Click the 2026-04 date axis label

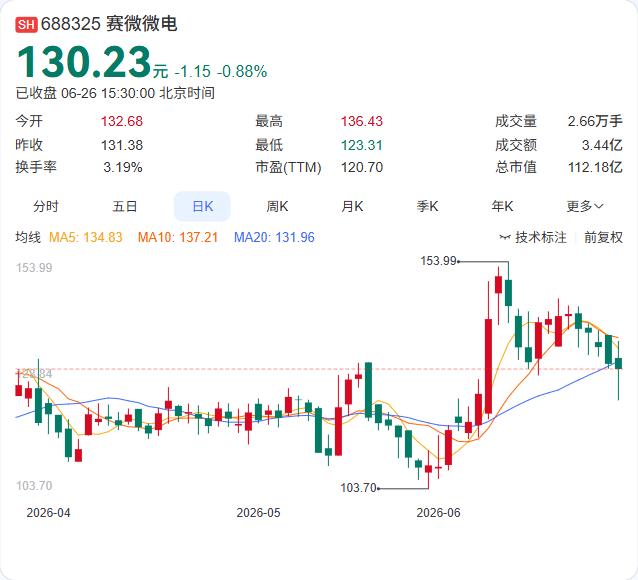click(48, 512)
